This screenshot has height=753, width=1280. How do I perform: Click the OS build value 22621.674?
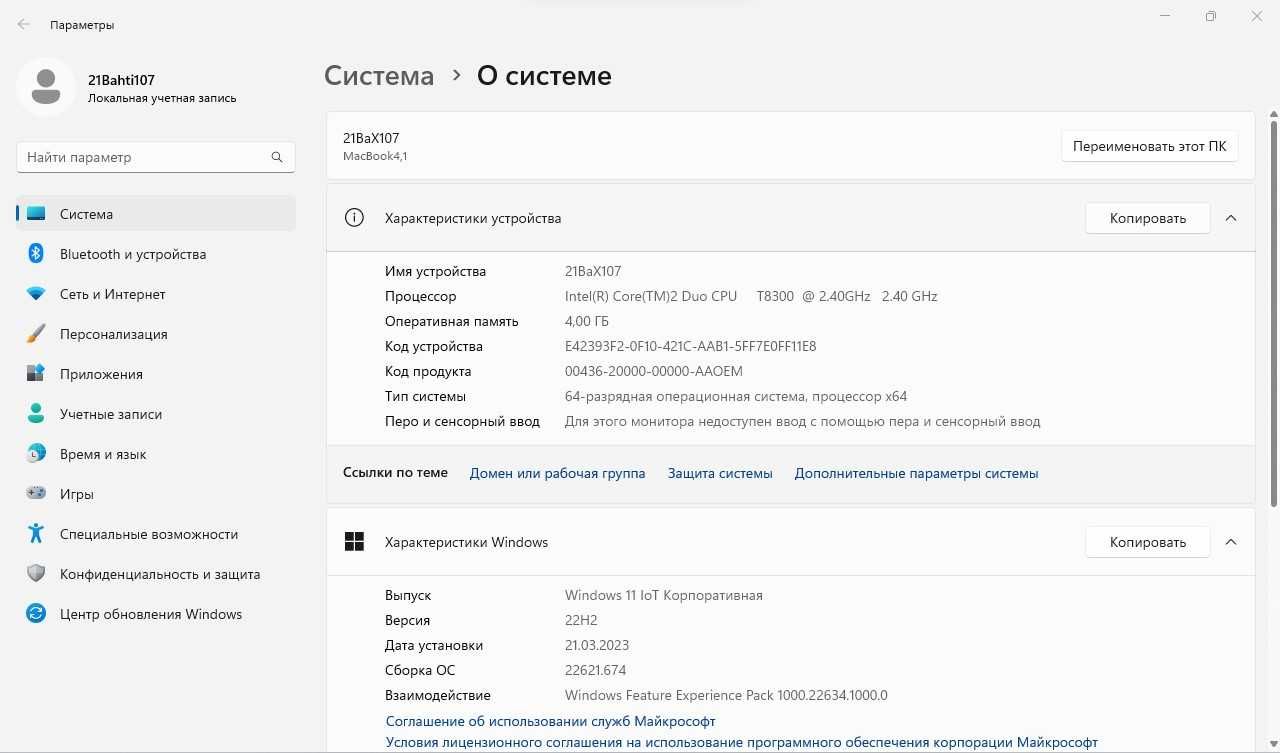[596, 670]
